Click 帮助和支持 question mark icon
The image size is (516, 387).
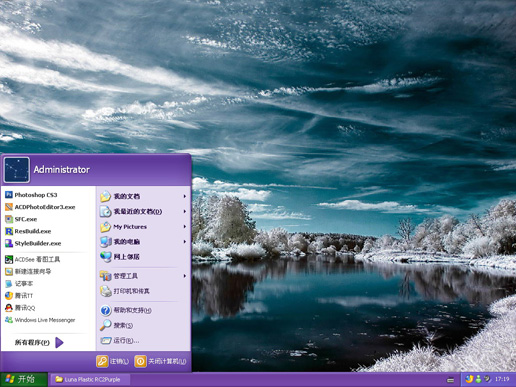tap(105, 310)
